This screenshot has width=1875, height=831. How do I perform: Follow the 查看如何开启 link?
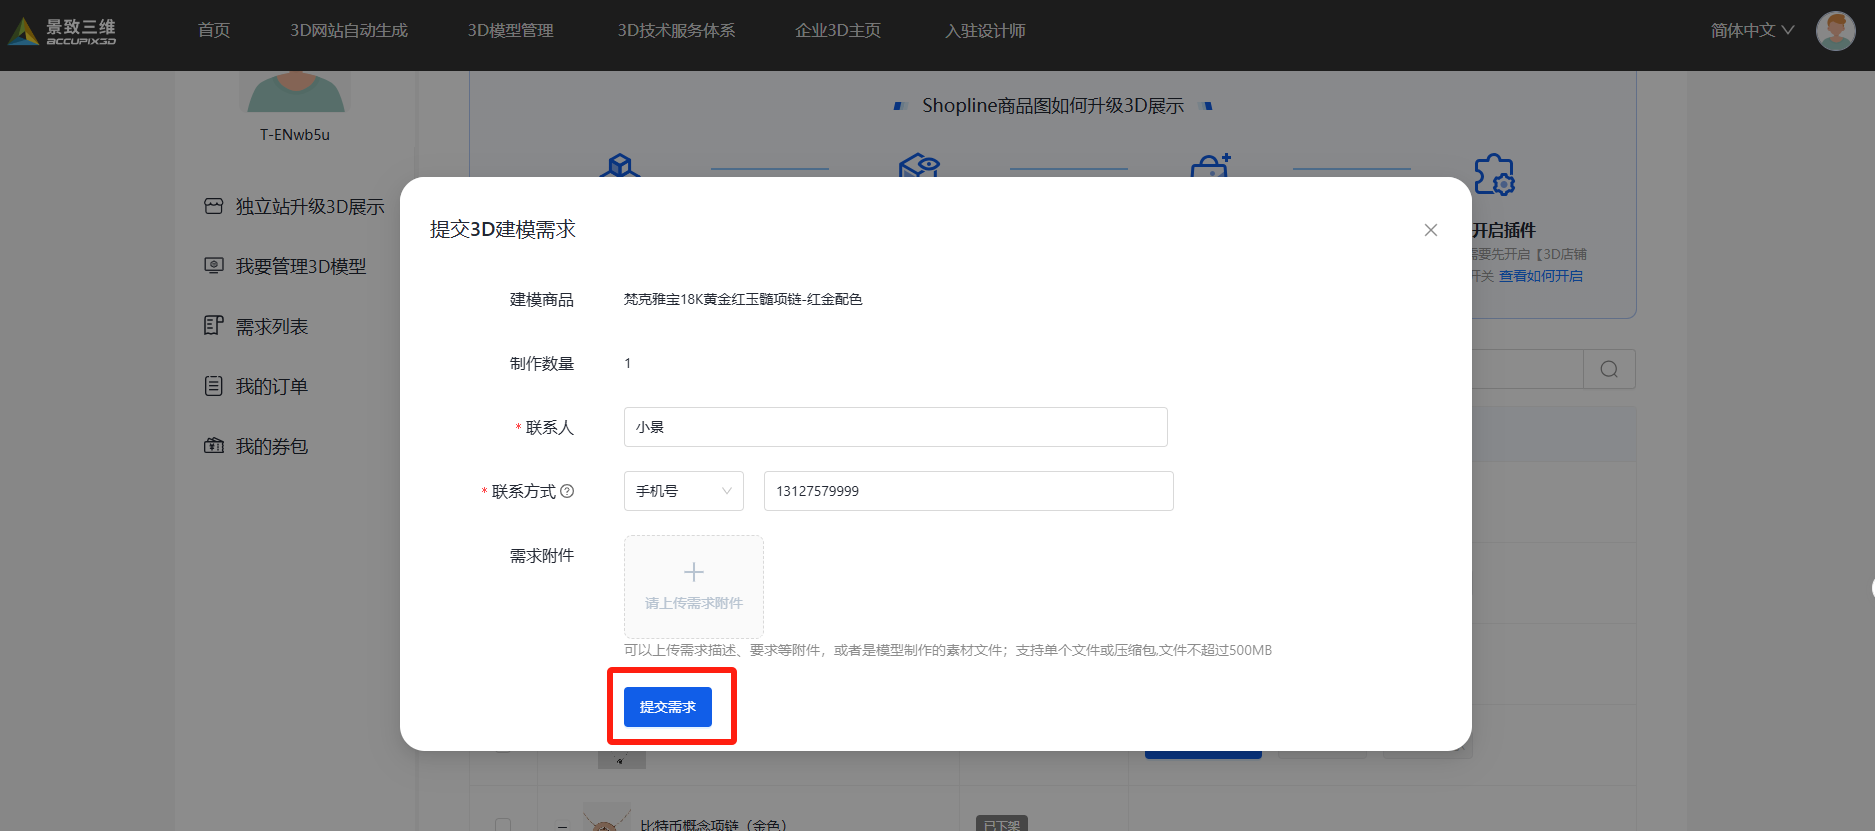tap(1541, 276)
